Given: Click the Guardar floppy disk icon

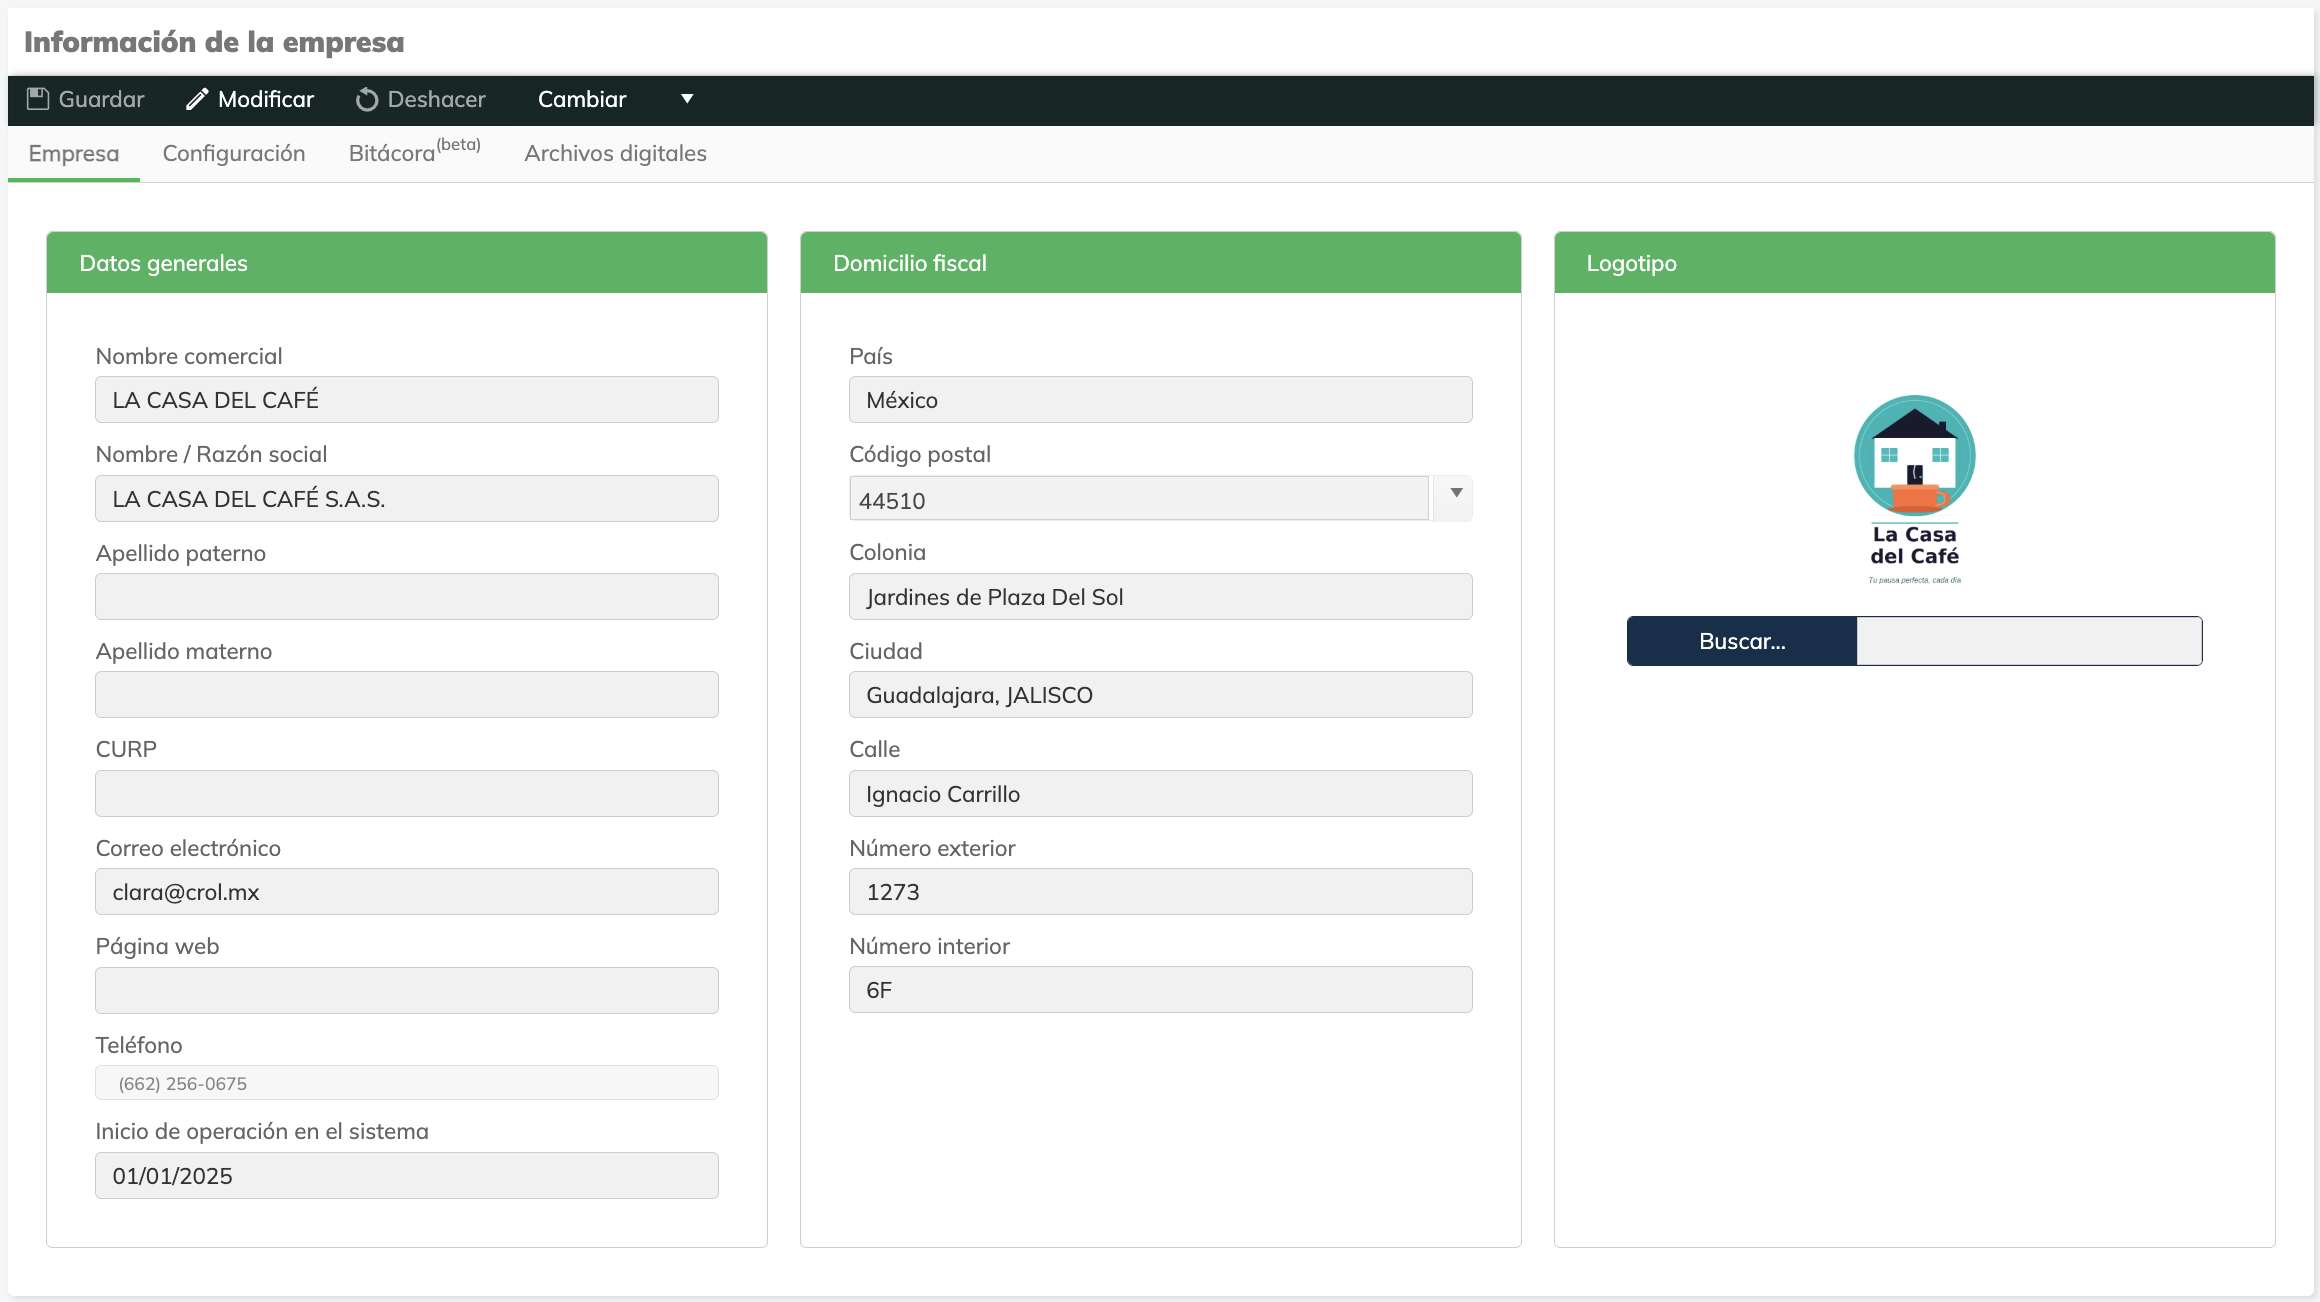Looking at the screenshot, I should [x=38, y=99].
